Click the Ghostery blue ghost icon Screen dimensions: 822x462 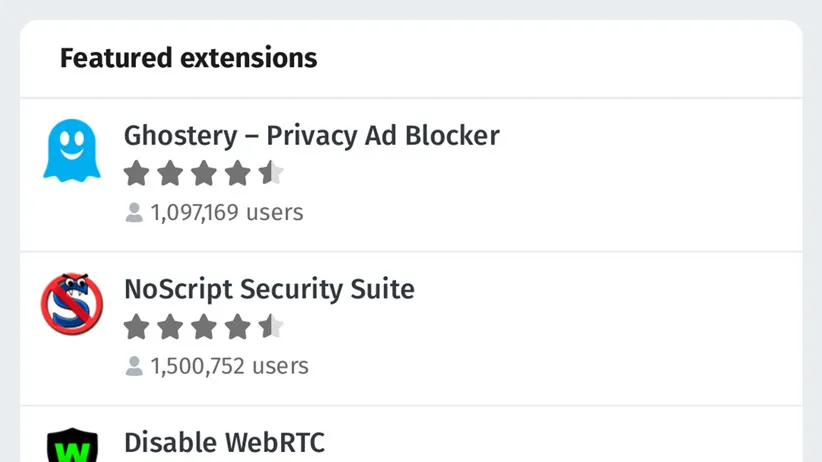(71, 150)
